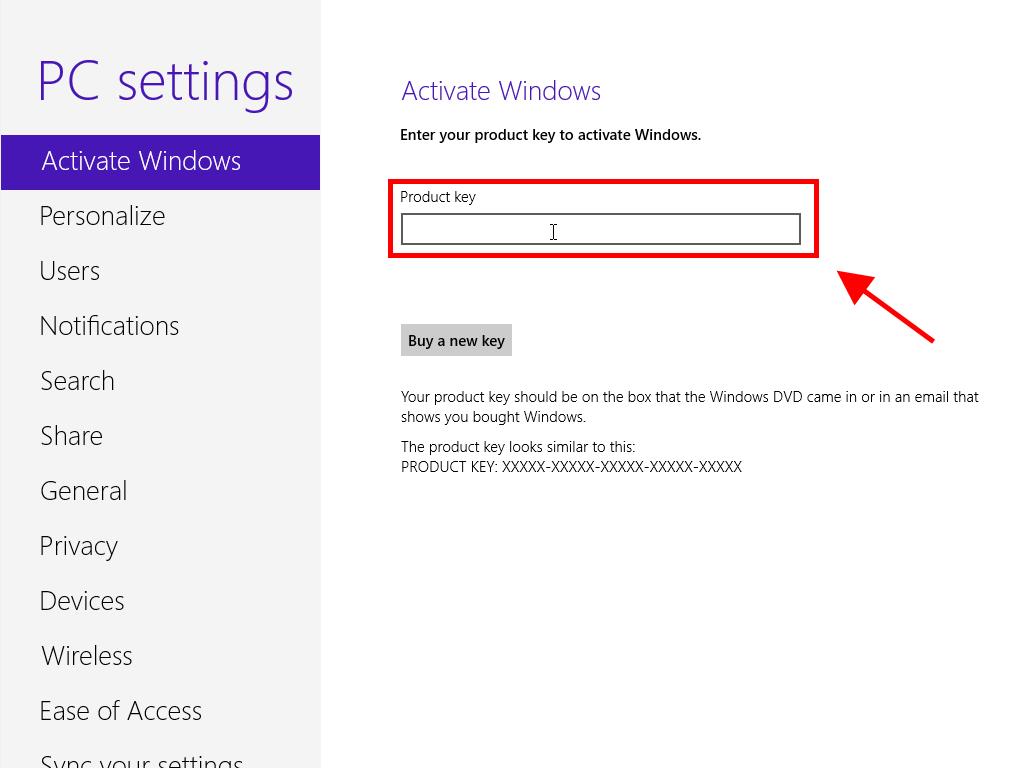
Task: Go to General settings
Action: pyautogui.click(x=84, y=490)
